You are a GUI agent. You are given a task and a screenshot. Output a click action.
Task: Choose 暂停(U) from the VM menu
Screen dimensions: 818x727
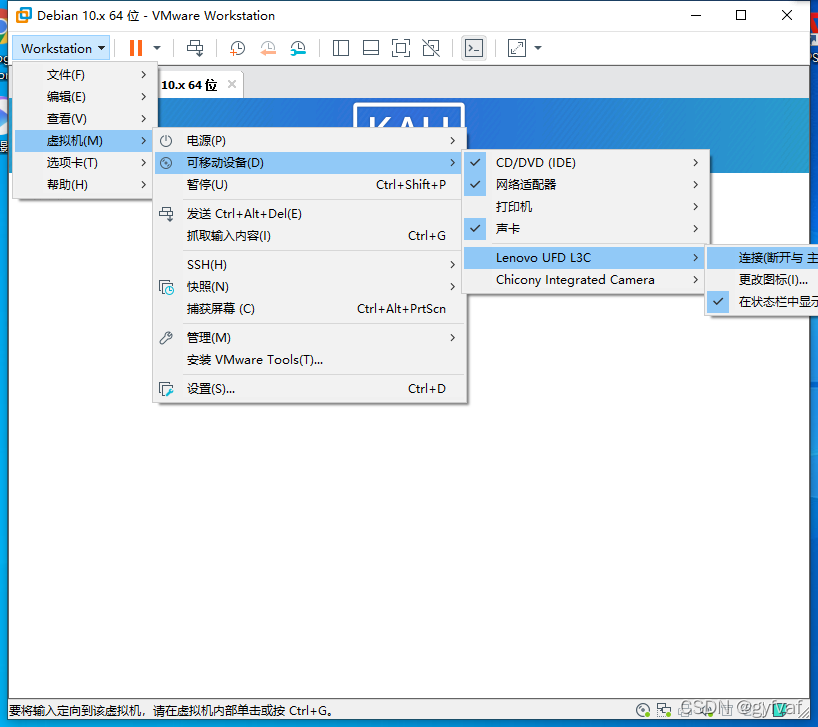point(309,185)
